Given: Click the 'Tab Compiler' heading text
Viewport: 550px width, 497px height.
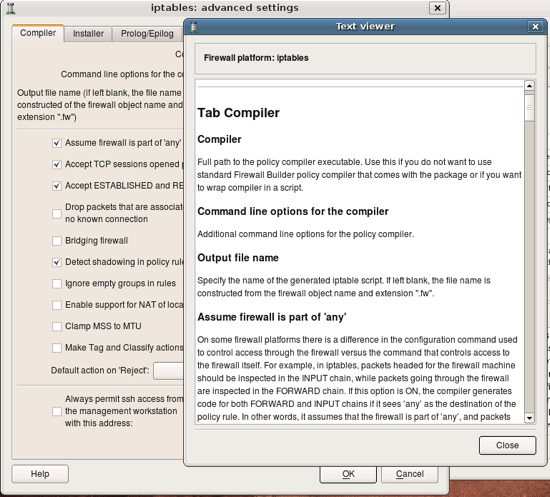Looking at the screenshot, I should (x=239, y=113).
